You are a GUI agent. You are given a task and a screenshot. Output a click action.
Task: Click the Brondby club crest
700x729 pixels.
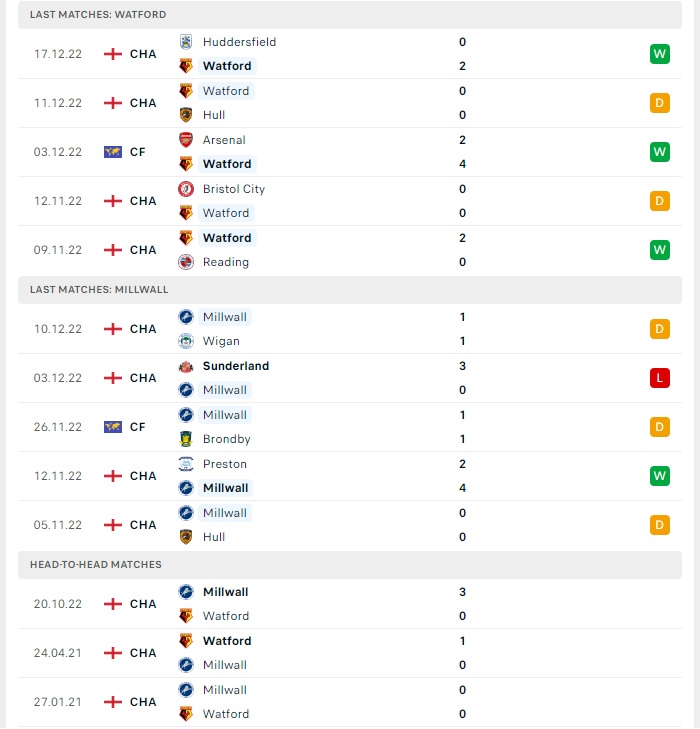pos(186,439)
